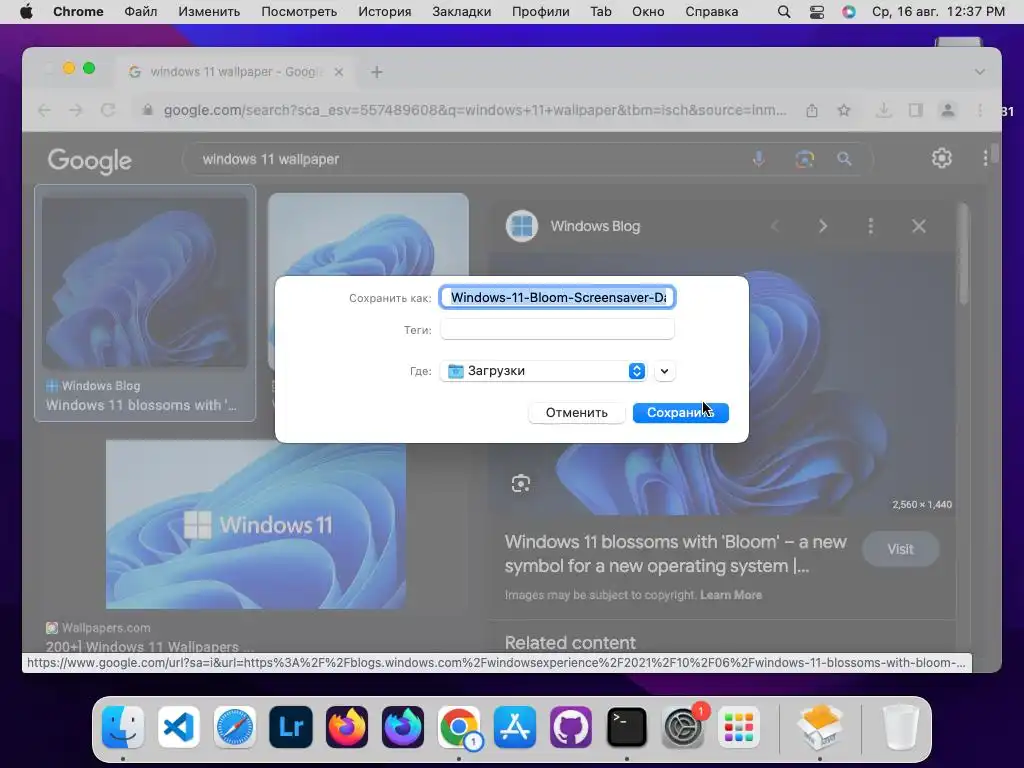This screenshot has height=768, width=1024.
Task: Open App Store from the dock
Action: pyautogui.click(x=515, y=727)
